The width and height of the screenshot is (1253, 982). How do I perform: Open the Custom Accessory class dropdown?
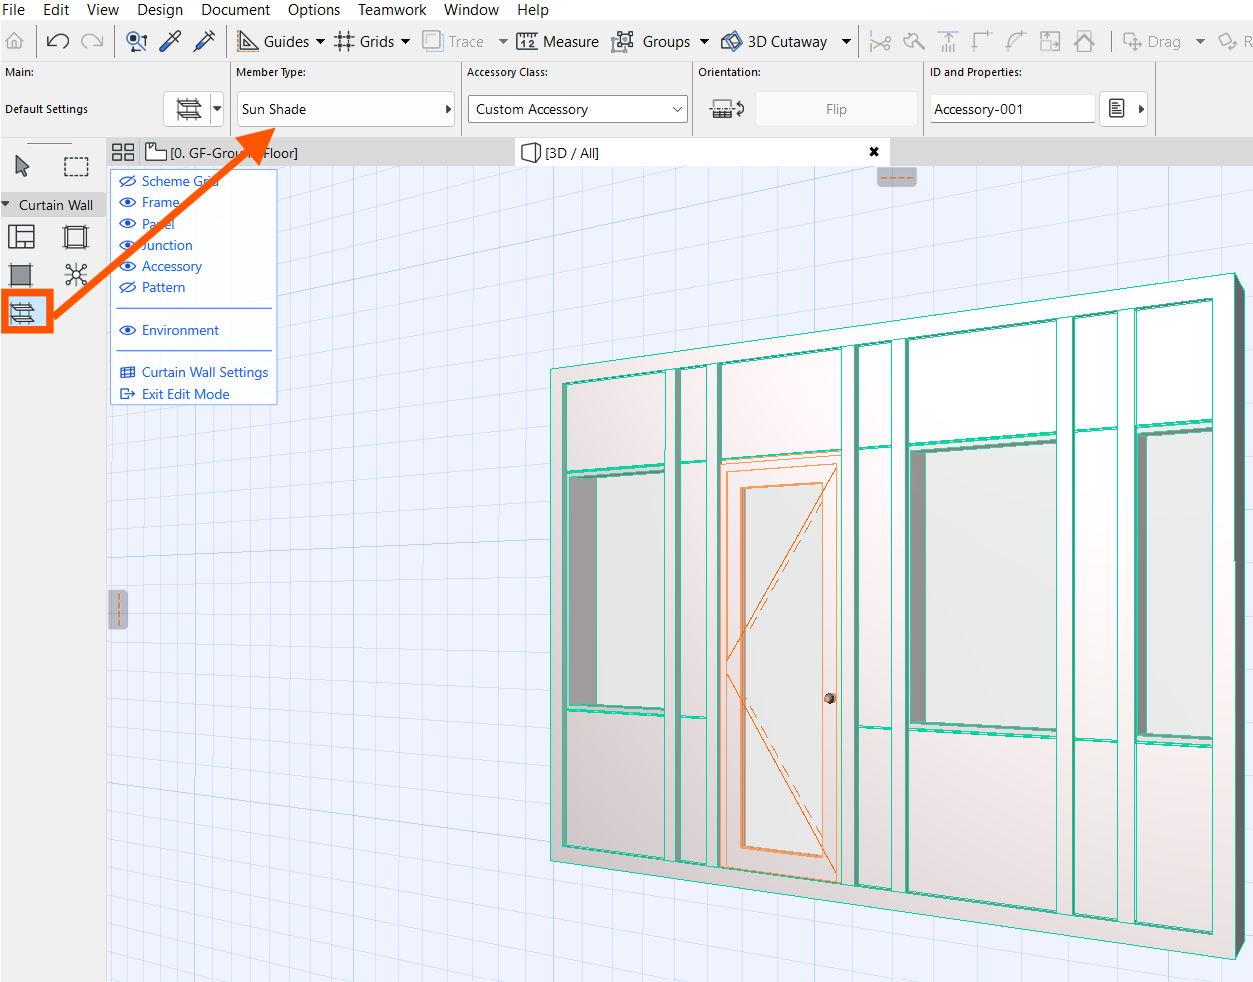pos(677,109)
